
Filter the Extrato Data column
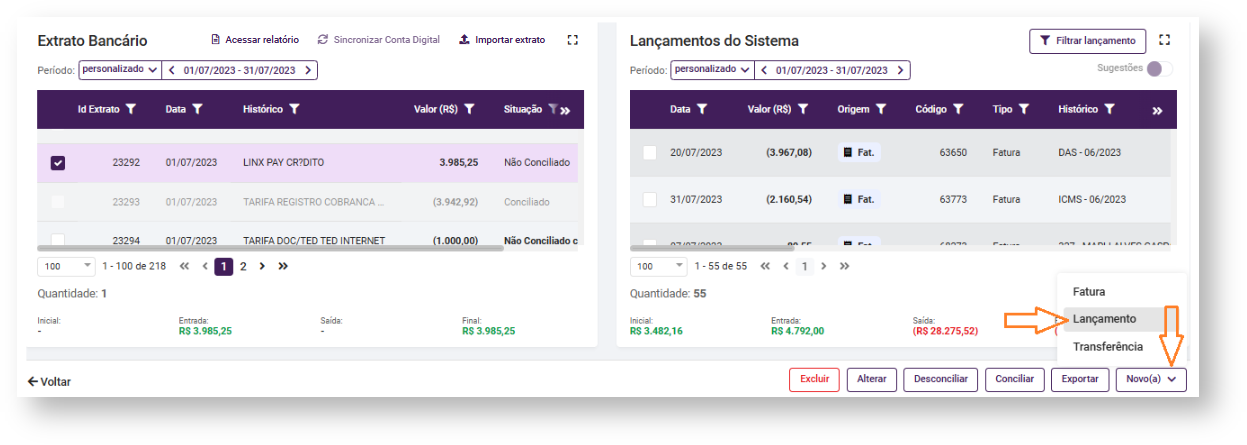click(x=197, y=109)
